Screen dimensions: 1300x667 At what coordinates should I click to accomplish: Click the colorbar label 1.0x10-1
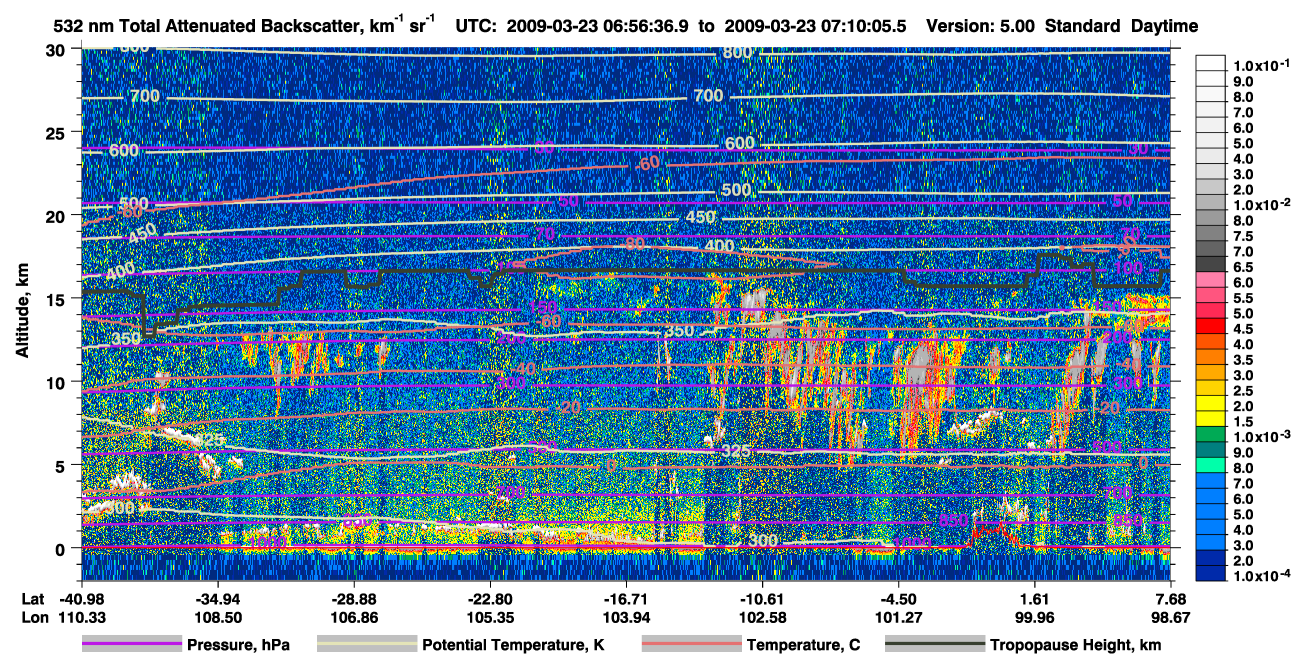[x=1263, y=65]
